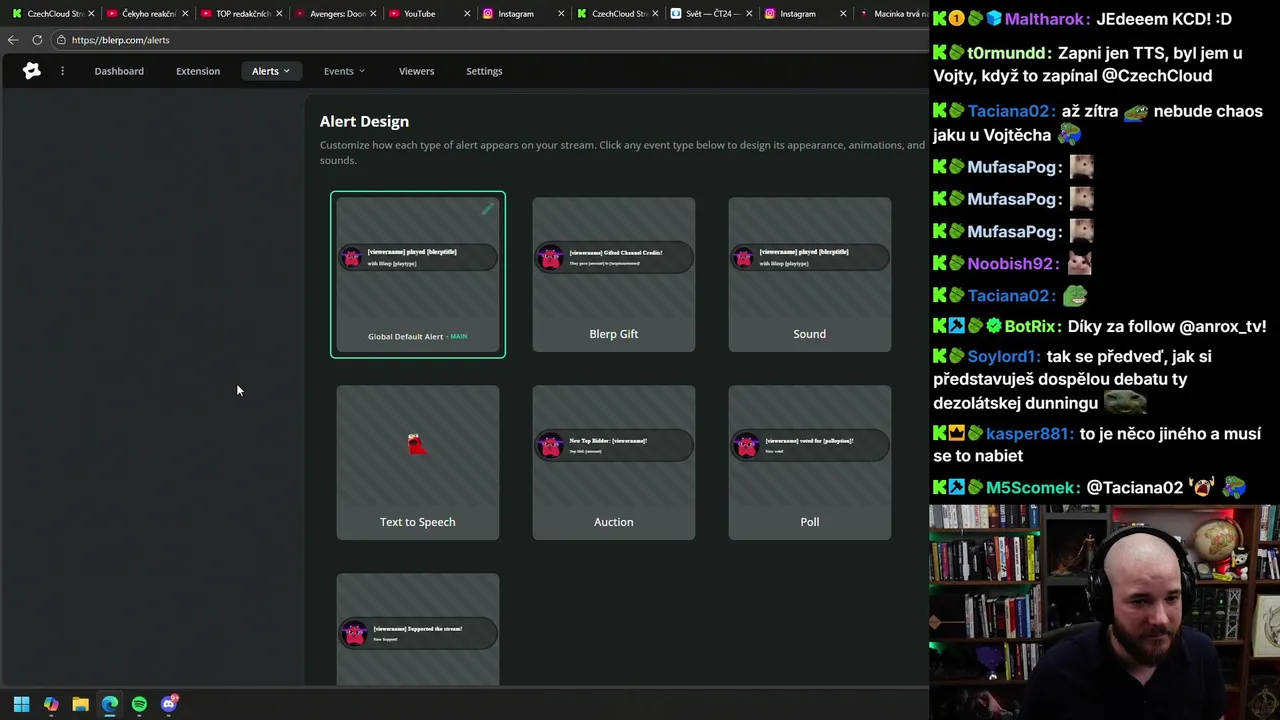Go back with the browser back arrow
This screenshot has width=1280, height=720.
[13, 40]
